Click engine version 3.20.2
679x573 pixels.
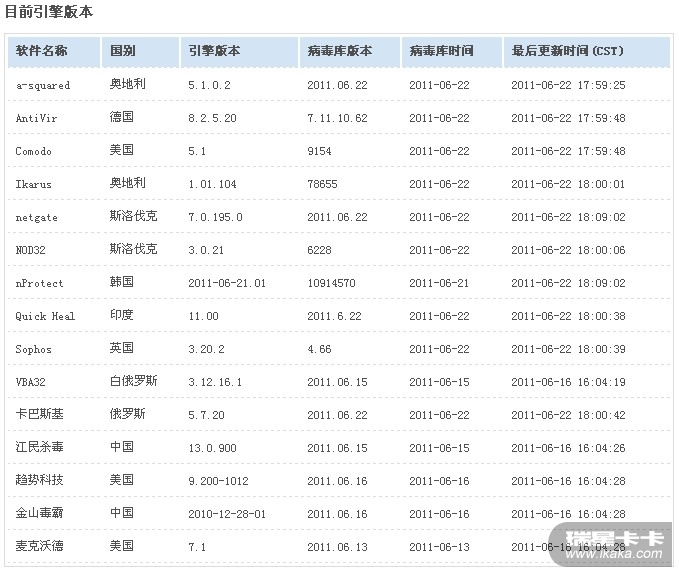click(x=207, y=349)
